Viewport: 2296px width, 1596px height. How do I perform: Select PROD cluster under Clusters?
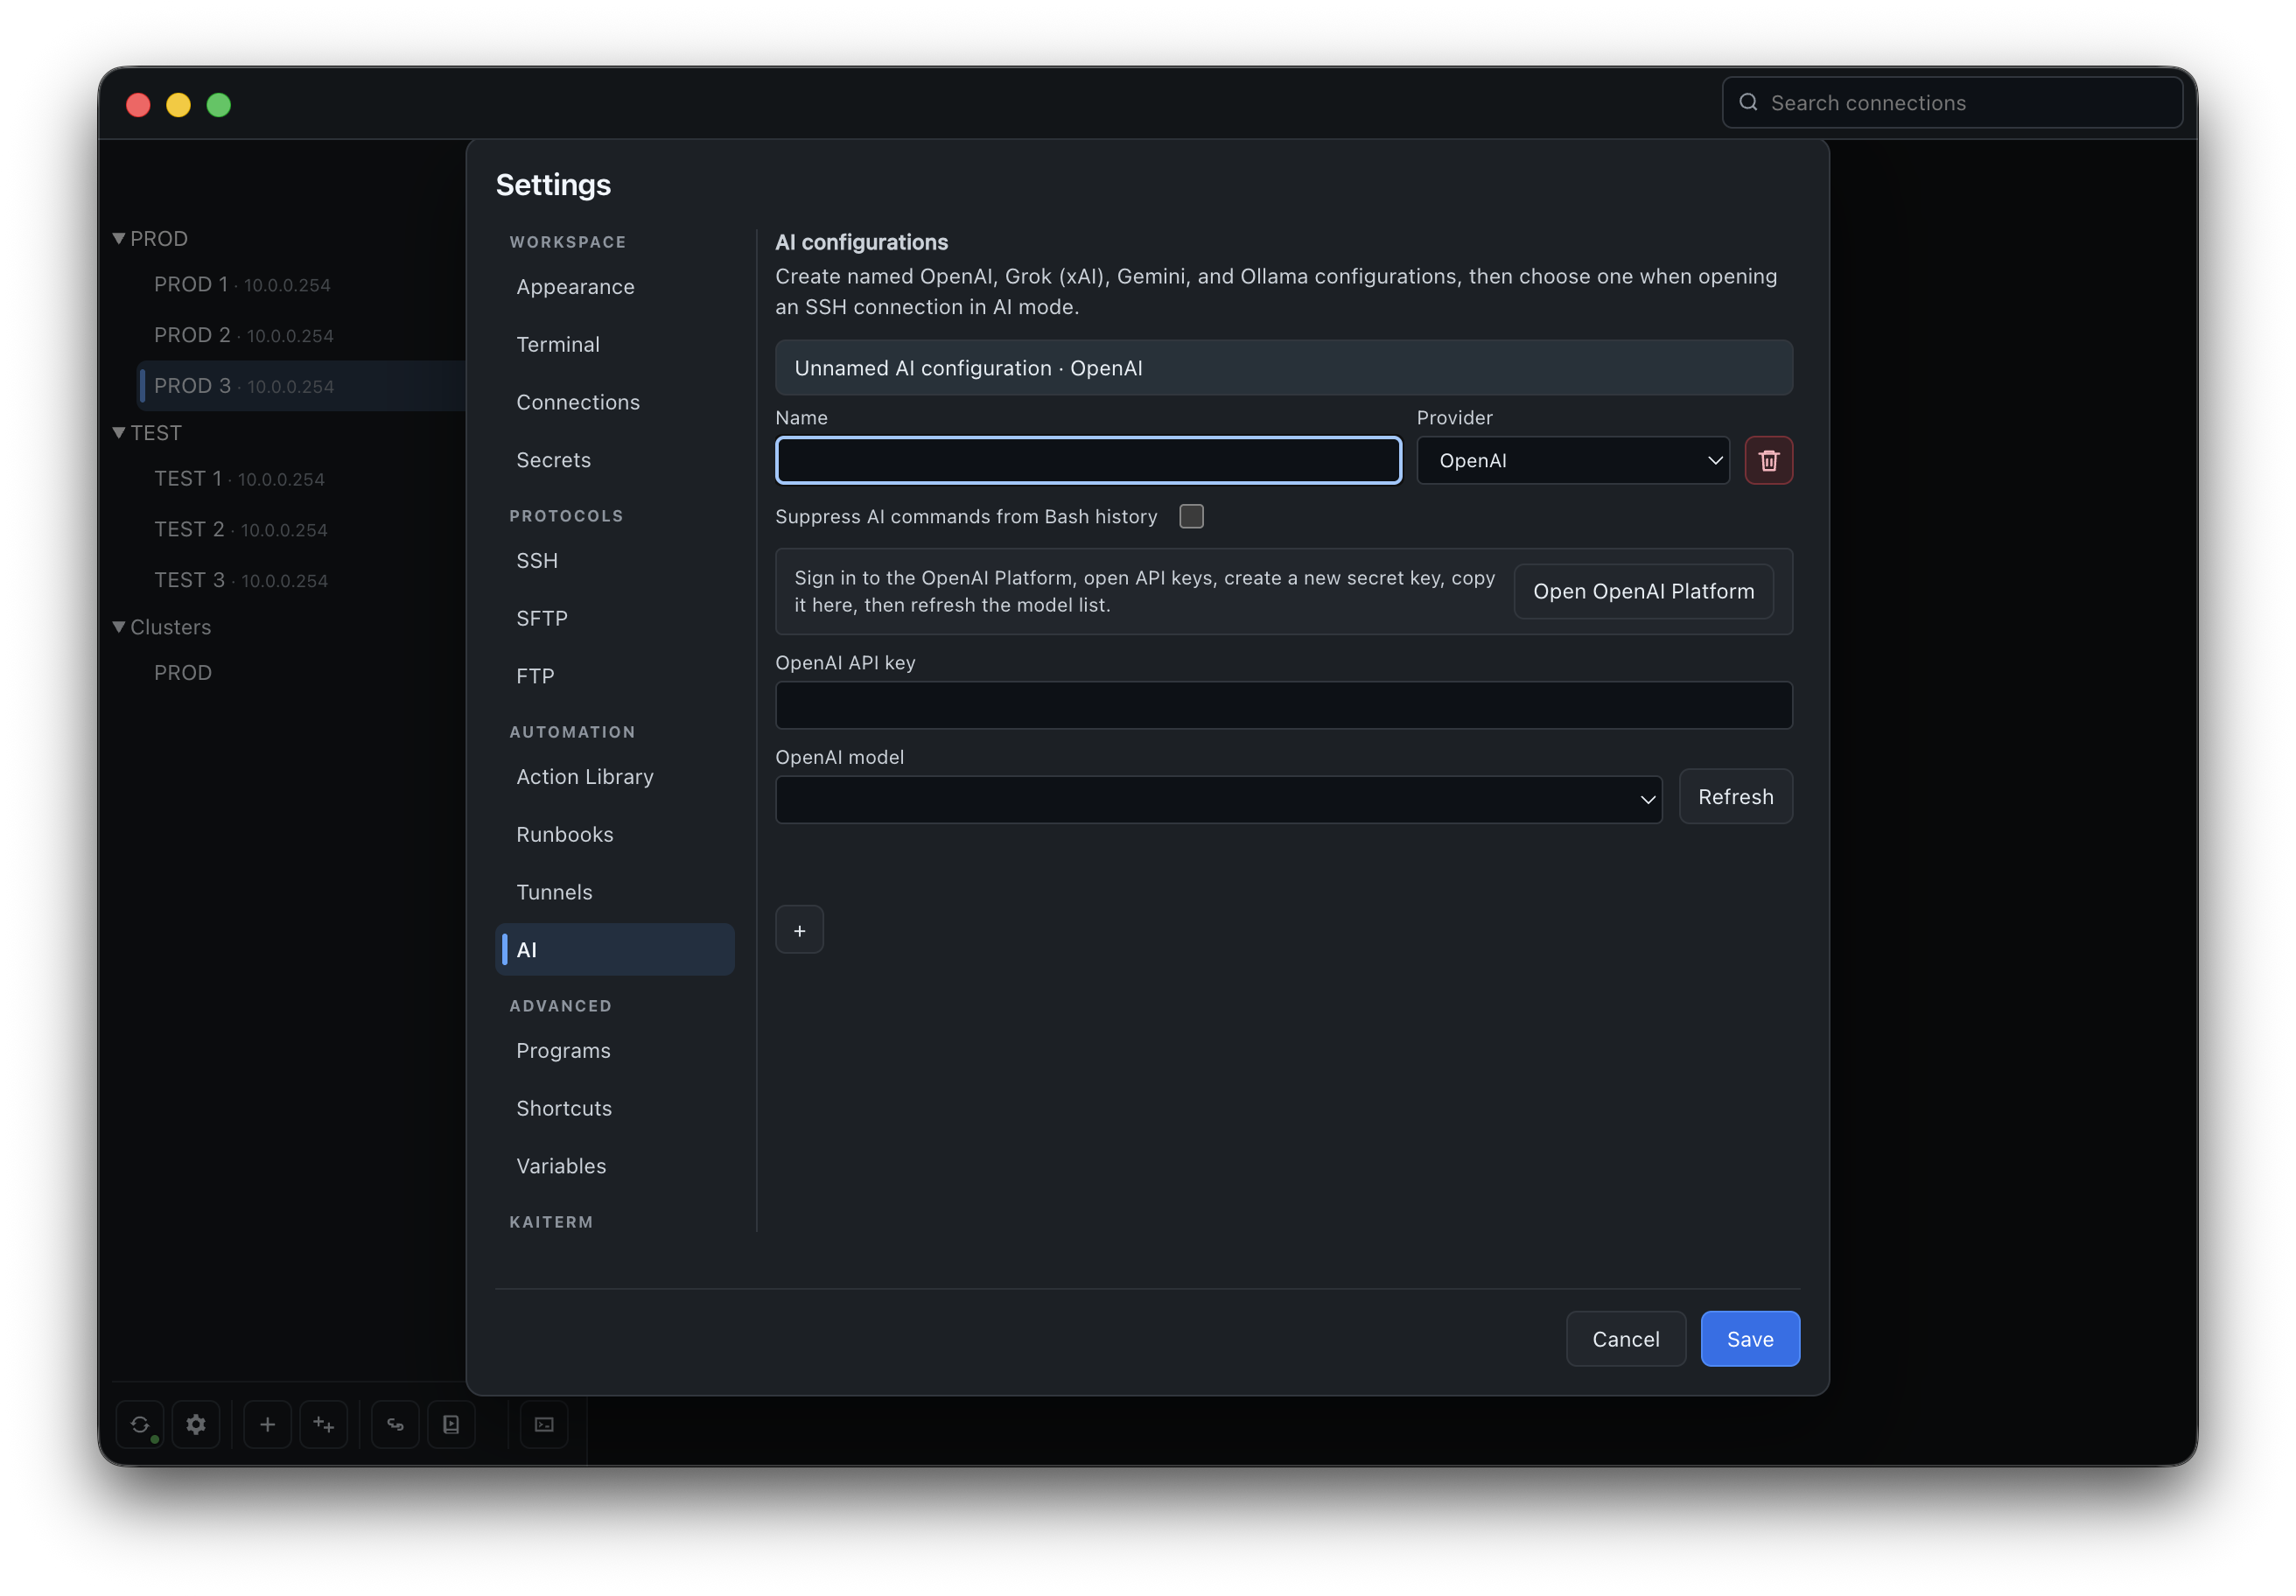183,673
